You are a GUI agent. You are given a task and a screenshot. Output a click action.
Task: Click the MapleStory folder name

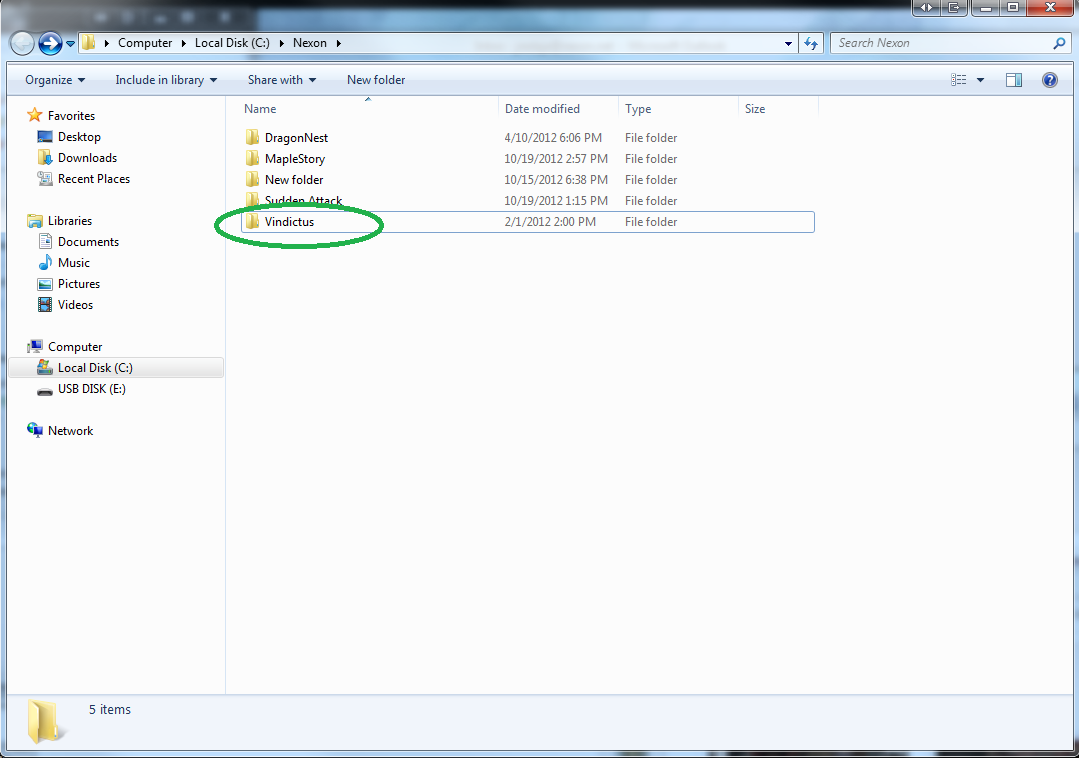(x=295, y=159)
